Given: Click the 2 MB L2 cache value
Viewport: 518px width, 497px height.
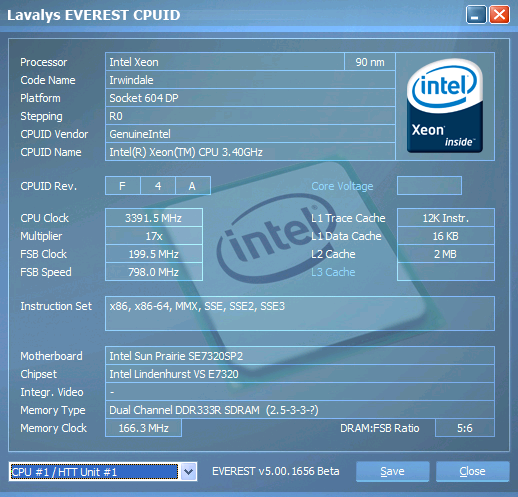Looking at the screenshot, I should click(446, 254).
